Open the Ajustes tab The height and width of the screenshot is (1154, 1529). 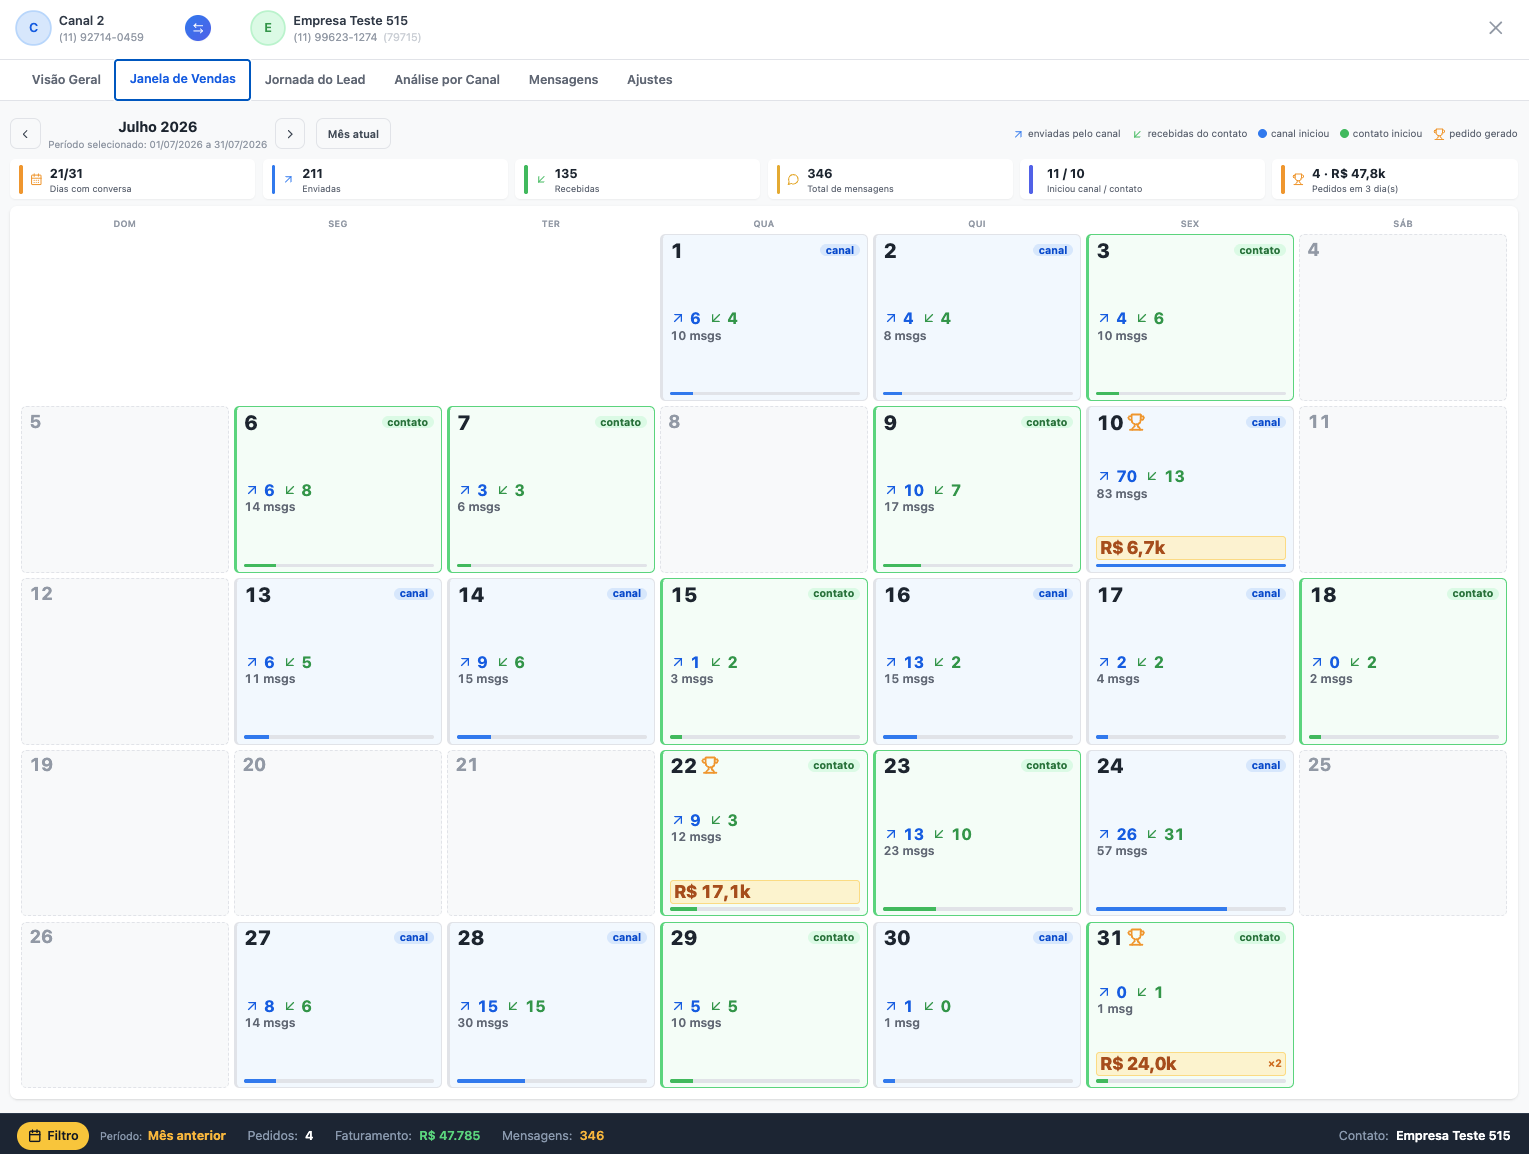[x=650, y=80]
